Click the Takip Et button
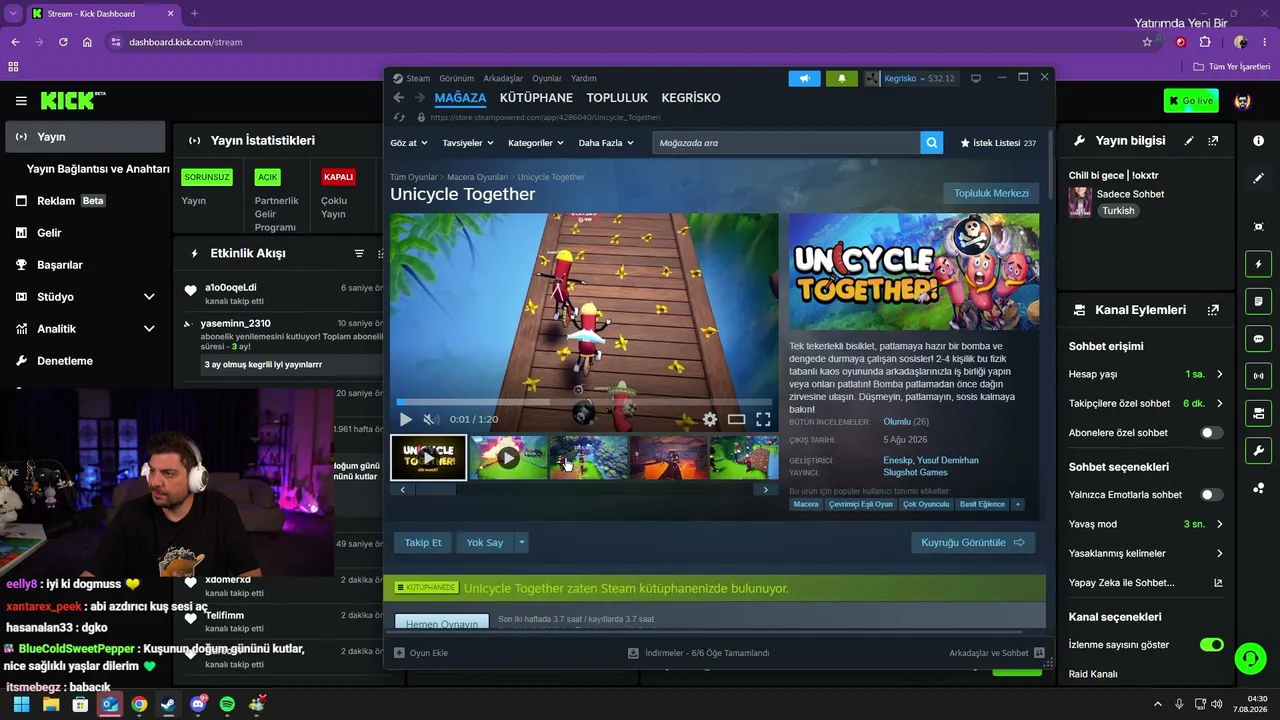 click(x=423, y=543)
